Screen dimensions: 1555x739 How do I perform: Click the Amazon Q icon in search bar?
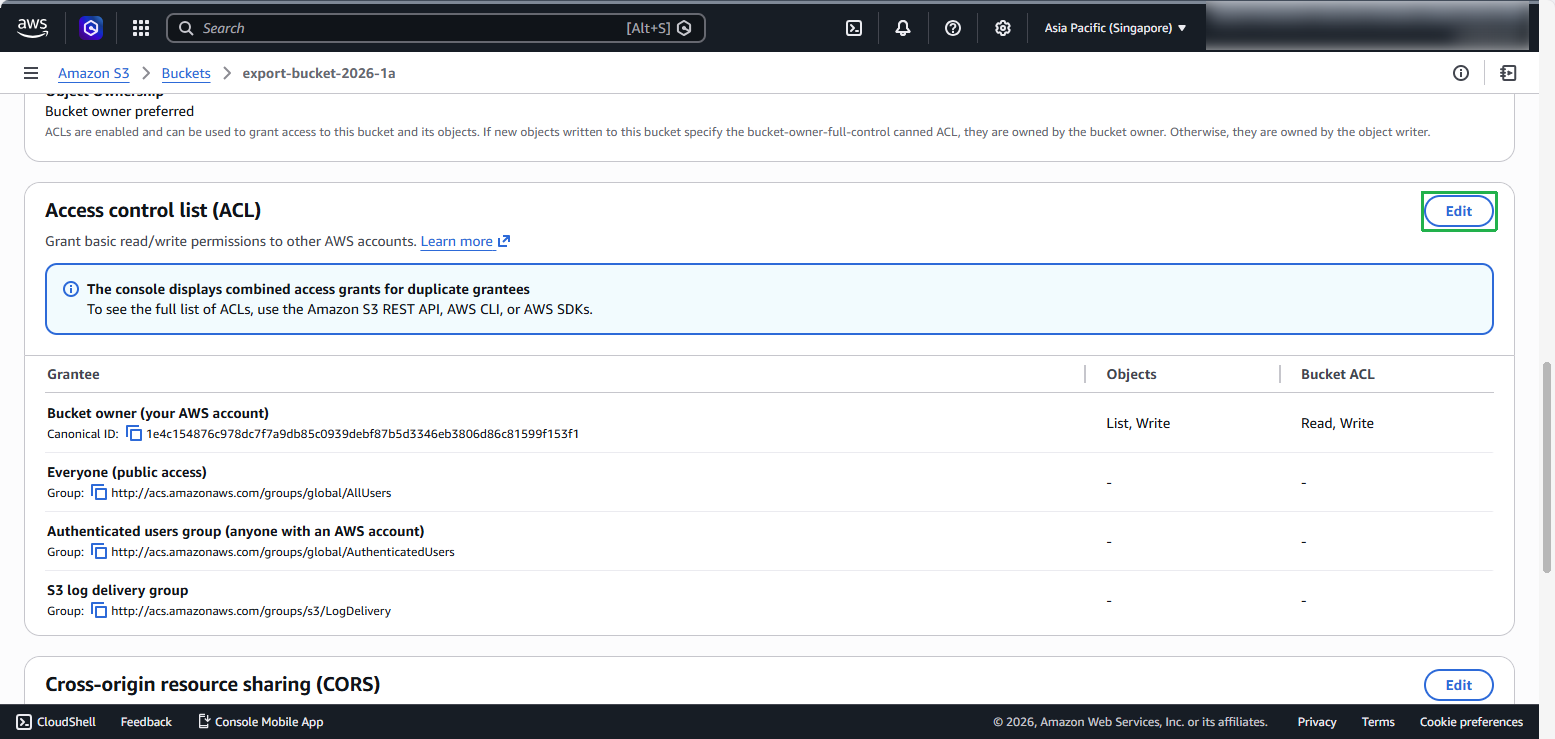click(x=684, y=28)
